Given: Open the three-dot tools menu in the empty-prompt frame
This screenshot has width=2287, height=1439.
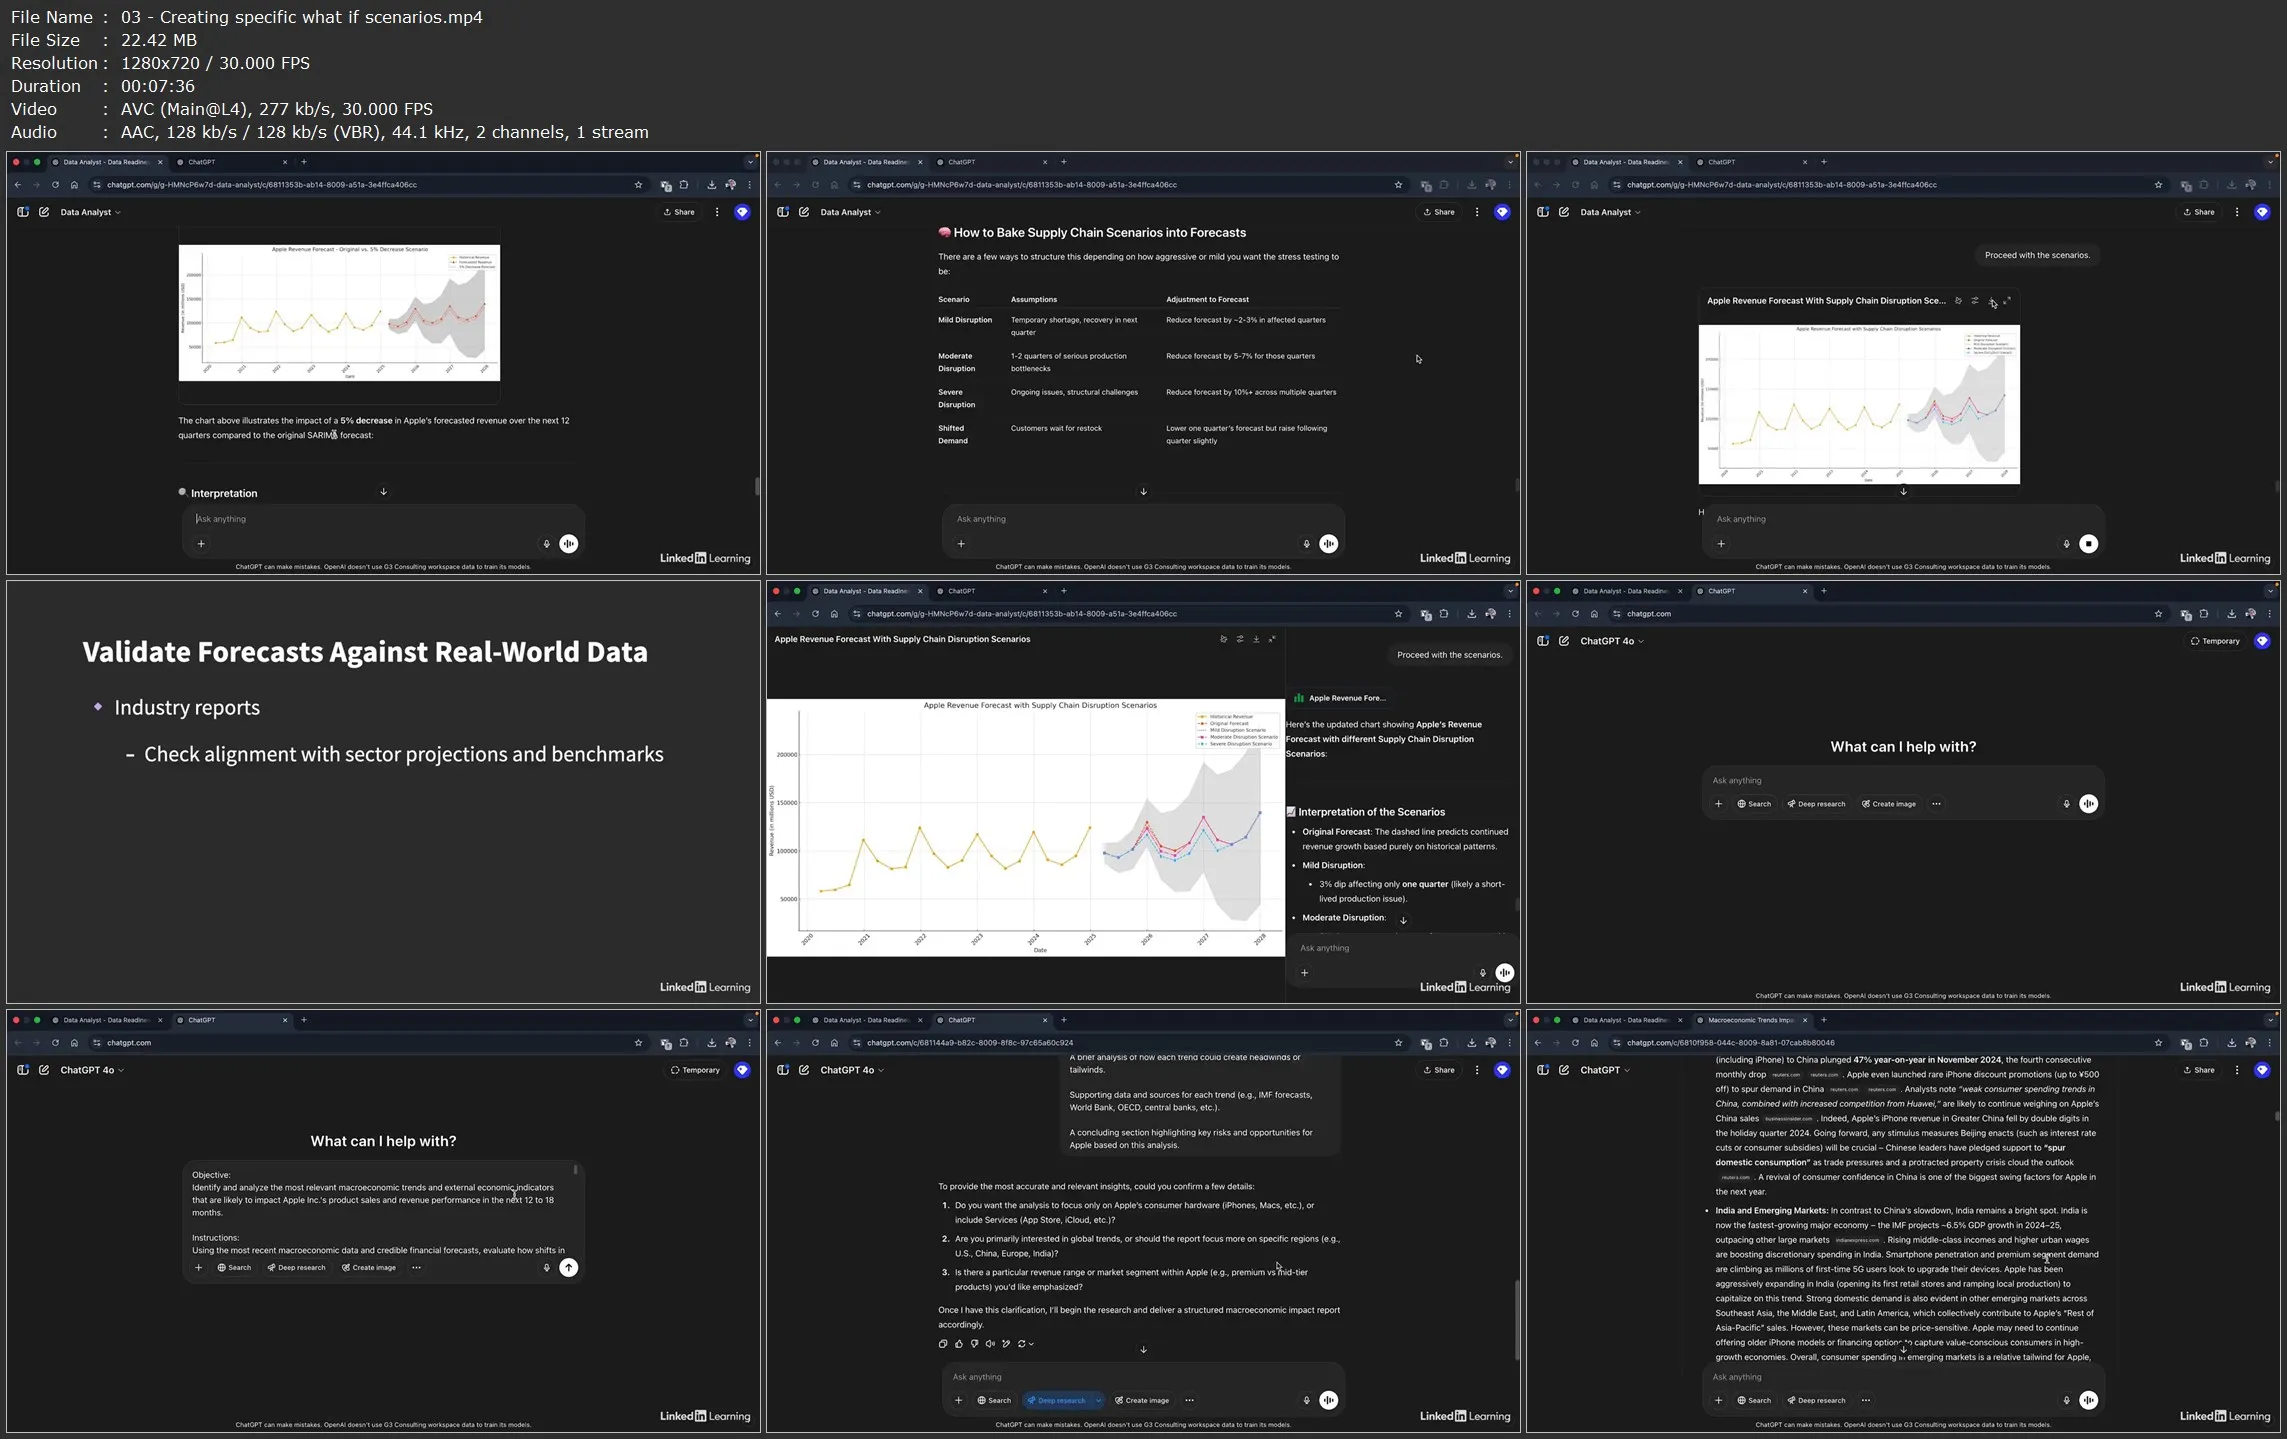Looking at the screenshot, I should (1936, 804).
